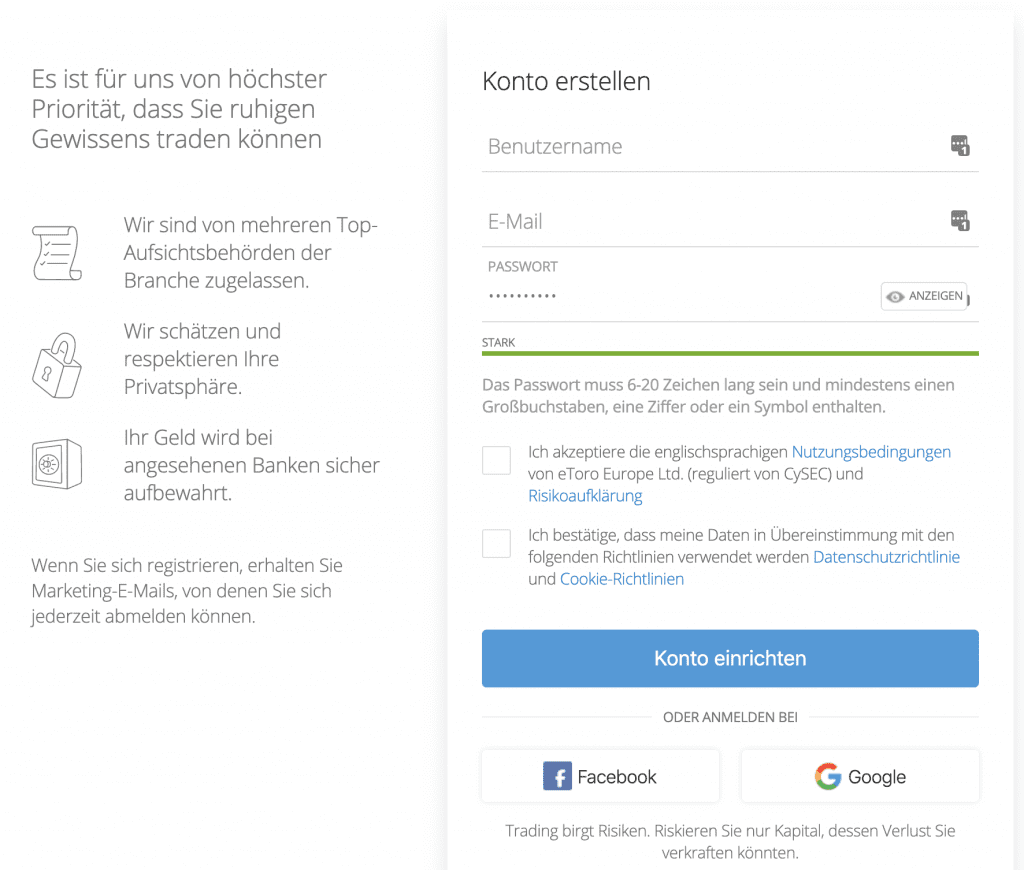Viewport: 1024px width, 870px height.
Task: Click the password manager icon in E-Mail field
Action: tap(960, 221)
